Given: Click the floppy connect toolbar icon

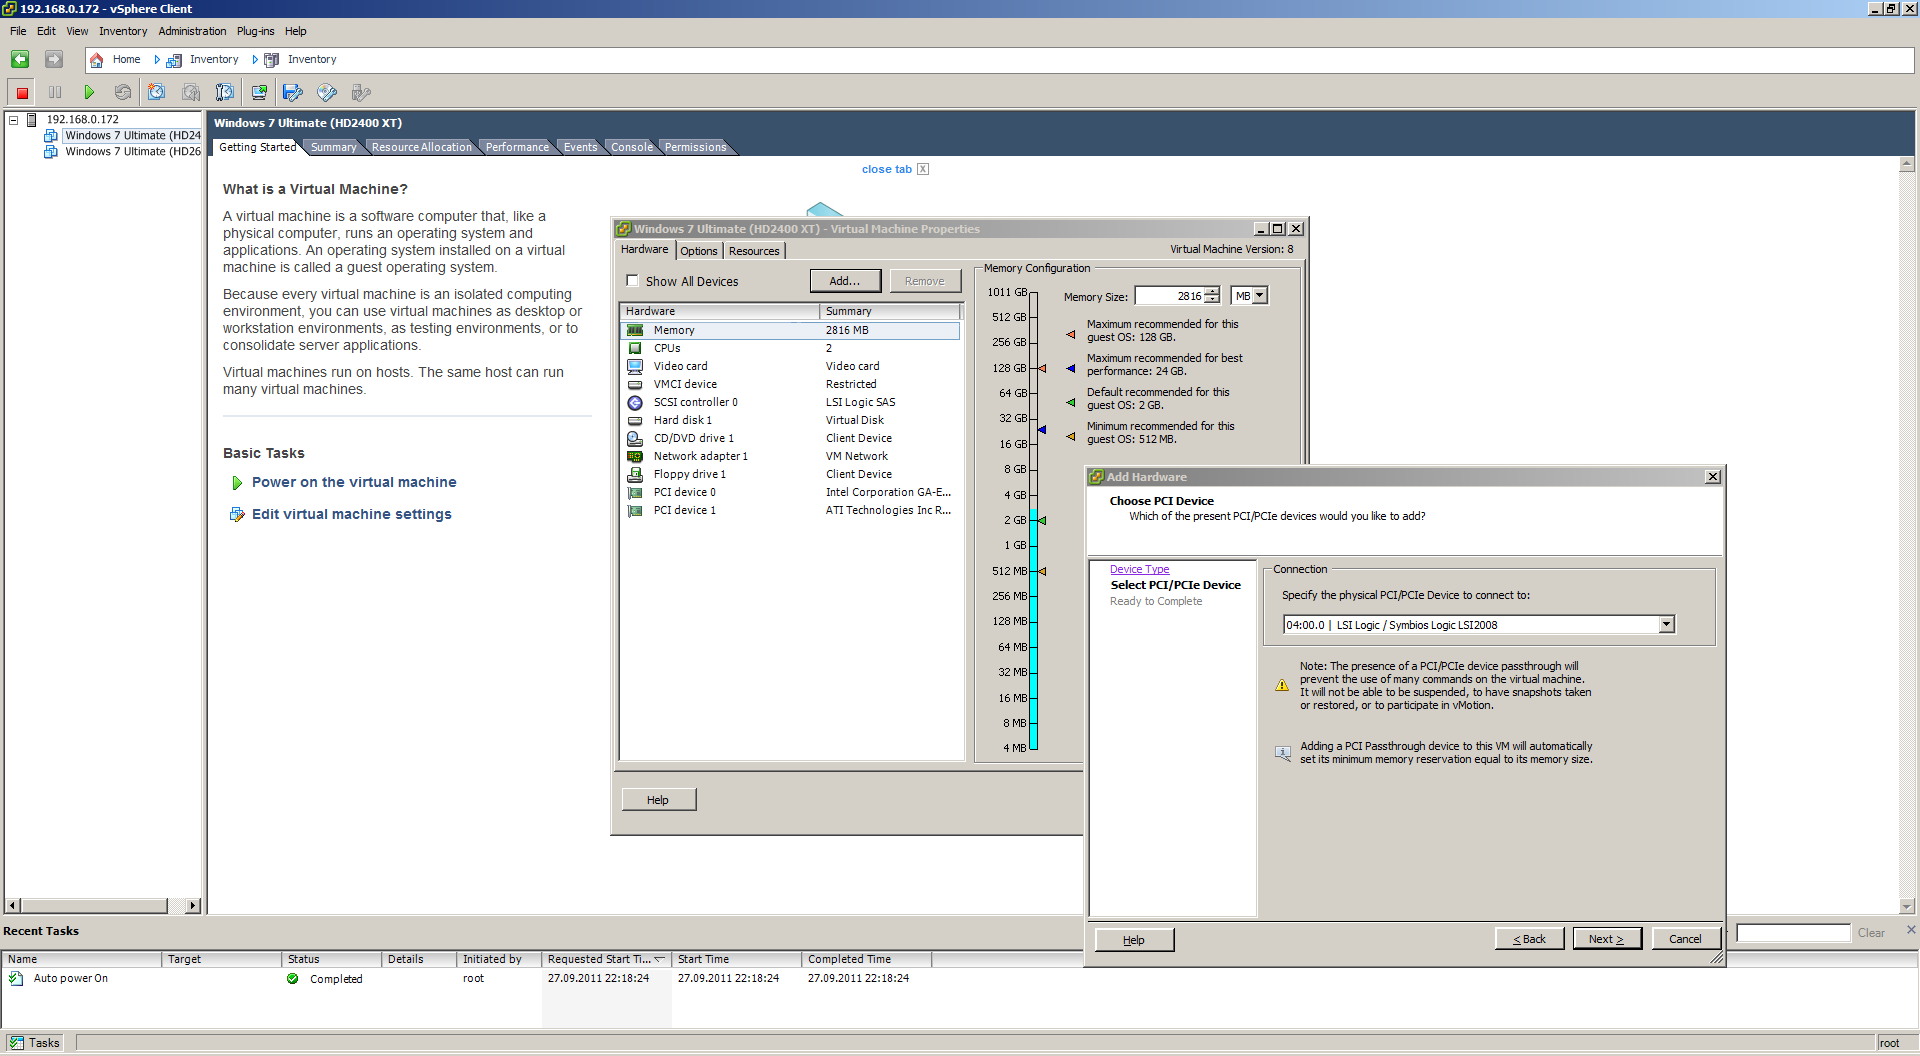Looking at the screenshot, I should (x=293, y=93).
